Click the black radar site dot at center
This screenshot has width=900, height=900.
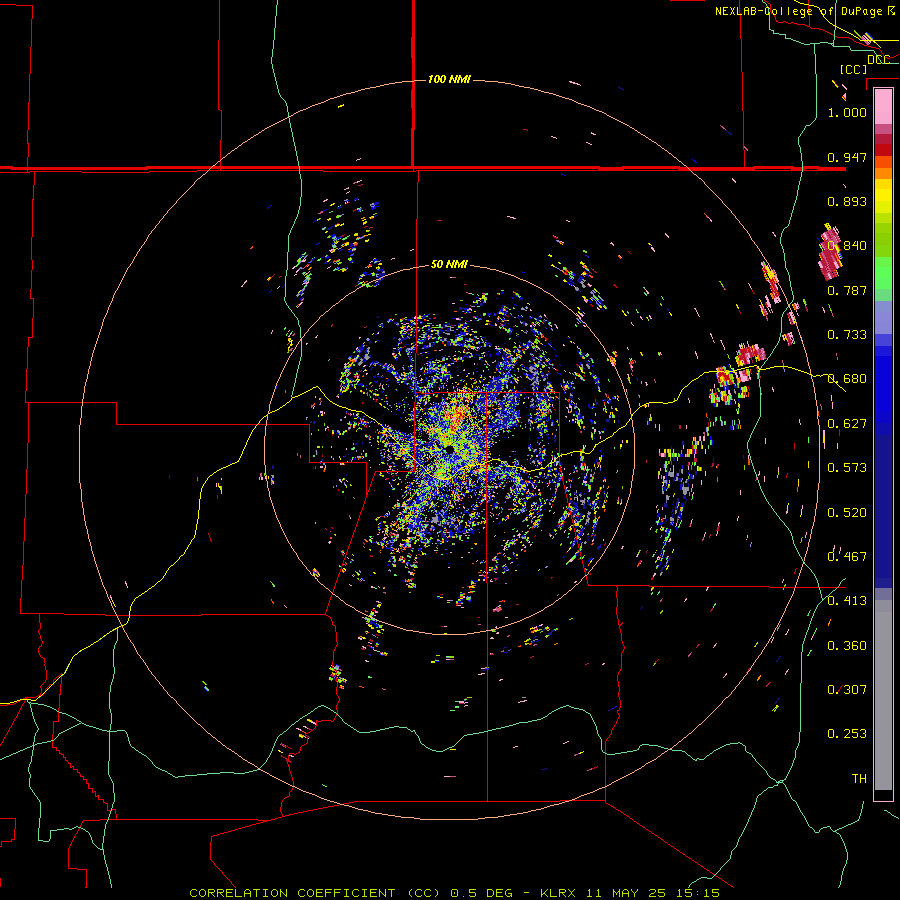coord(448,448)
